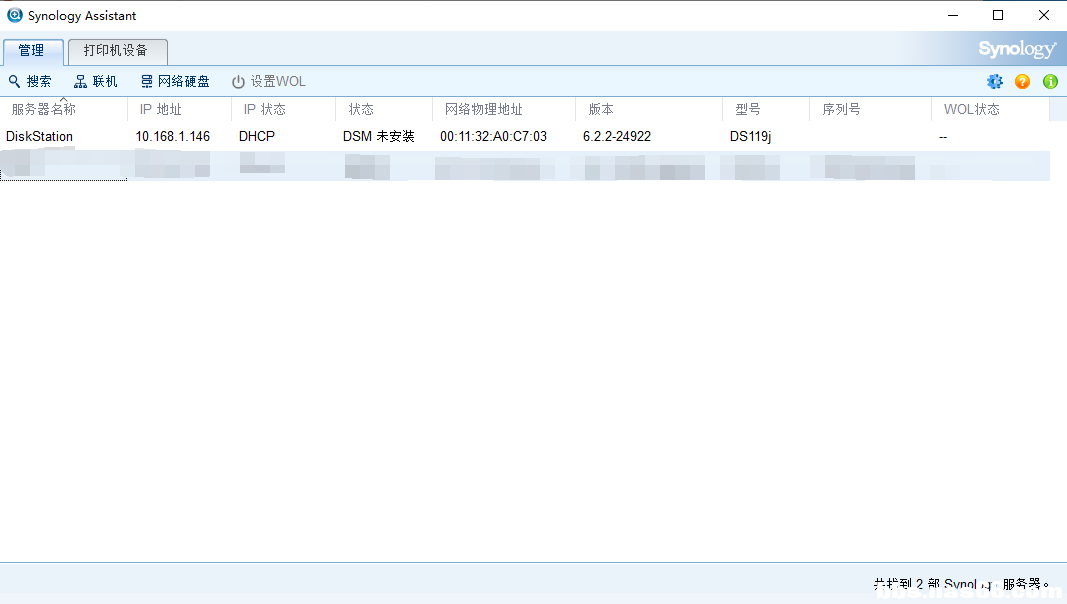1067x604 pixels.
Task: Click the Synology logo in the banner
Action: point(1016,50)
